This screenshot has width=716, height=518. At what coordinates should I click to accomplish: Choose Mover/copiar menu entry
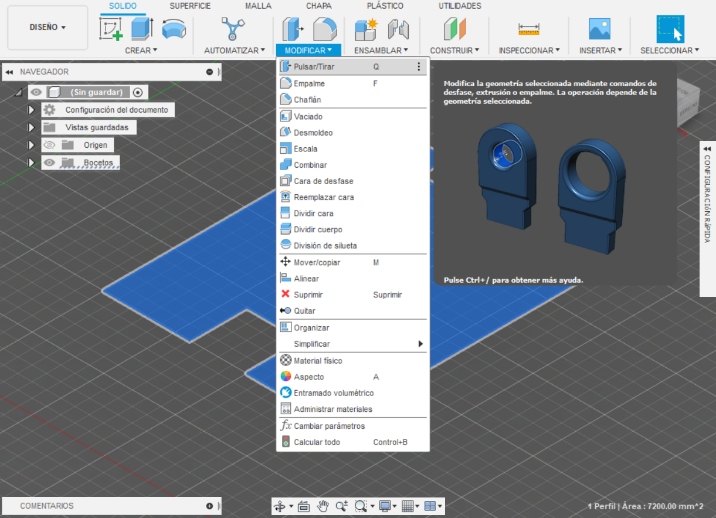353,262
